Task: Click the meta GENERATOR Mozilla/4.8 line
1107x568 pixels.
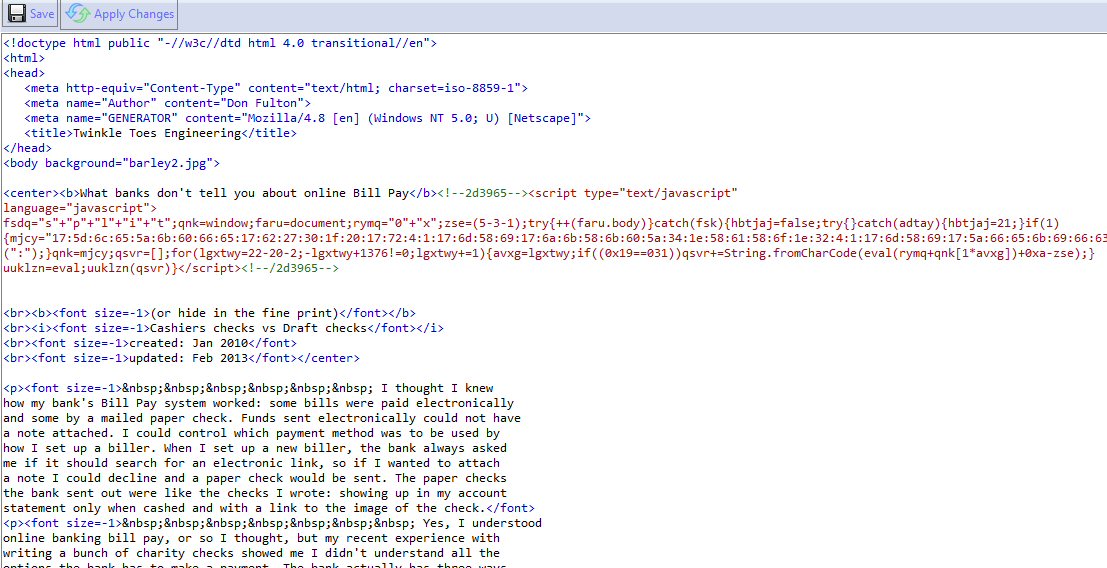Action: (x=308, y=118)
